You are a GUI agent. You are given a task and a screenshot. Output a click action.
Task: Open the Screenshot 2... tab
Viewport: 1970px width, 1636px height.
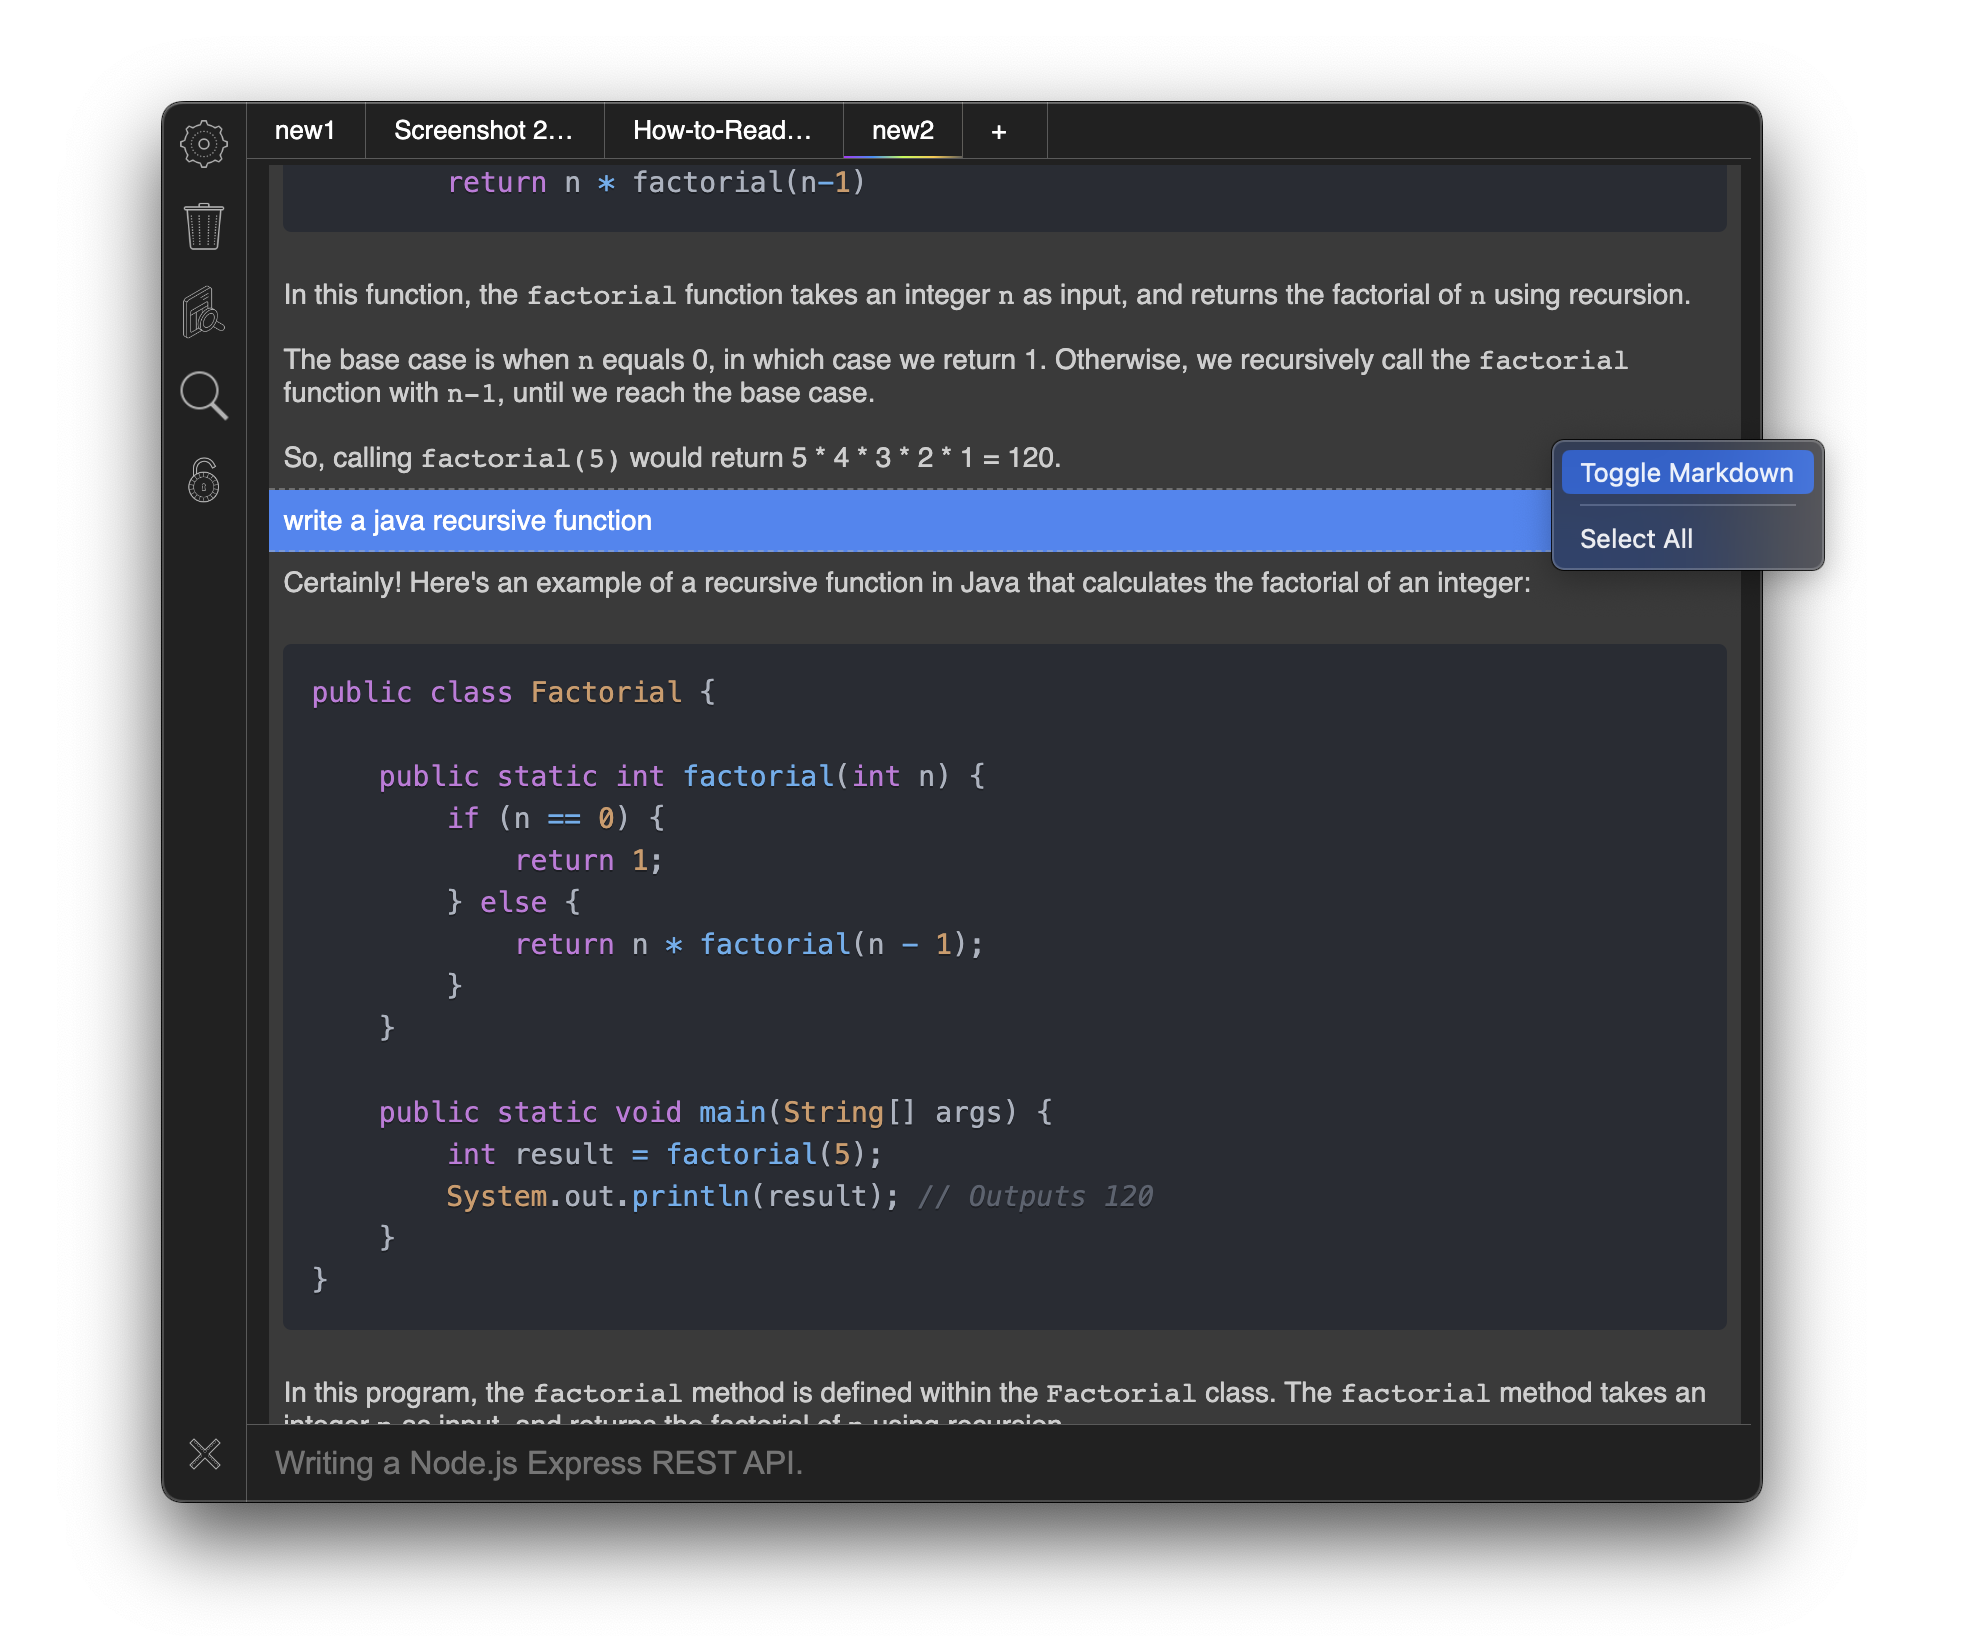pyautogui.click(x=483, y=130)
